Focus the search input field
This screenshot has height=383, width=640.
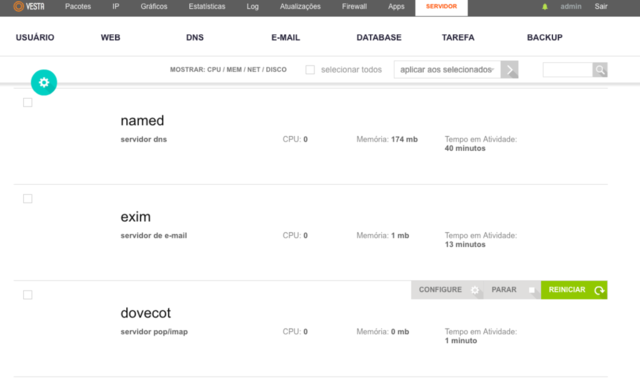tap(568, 70)
